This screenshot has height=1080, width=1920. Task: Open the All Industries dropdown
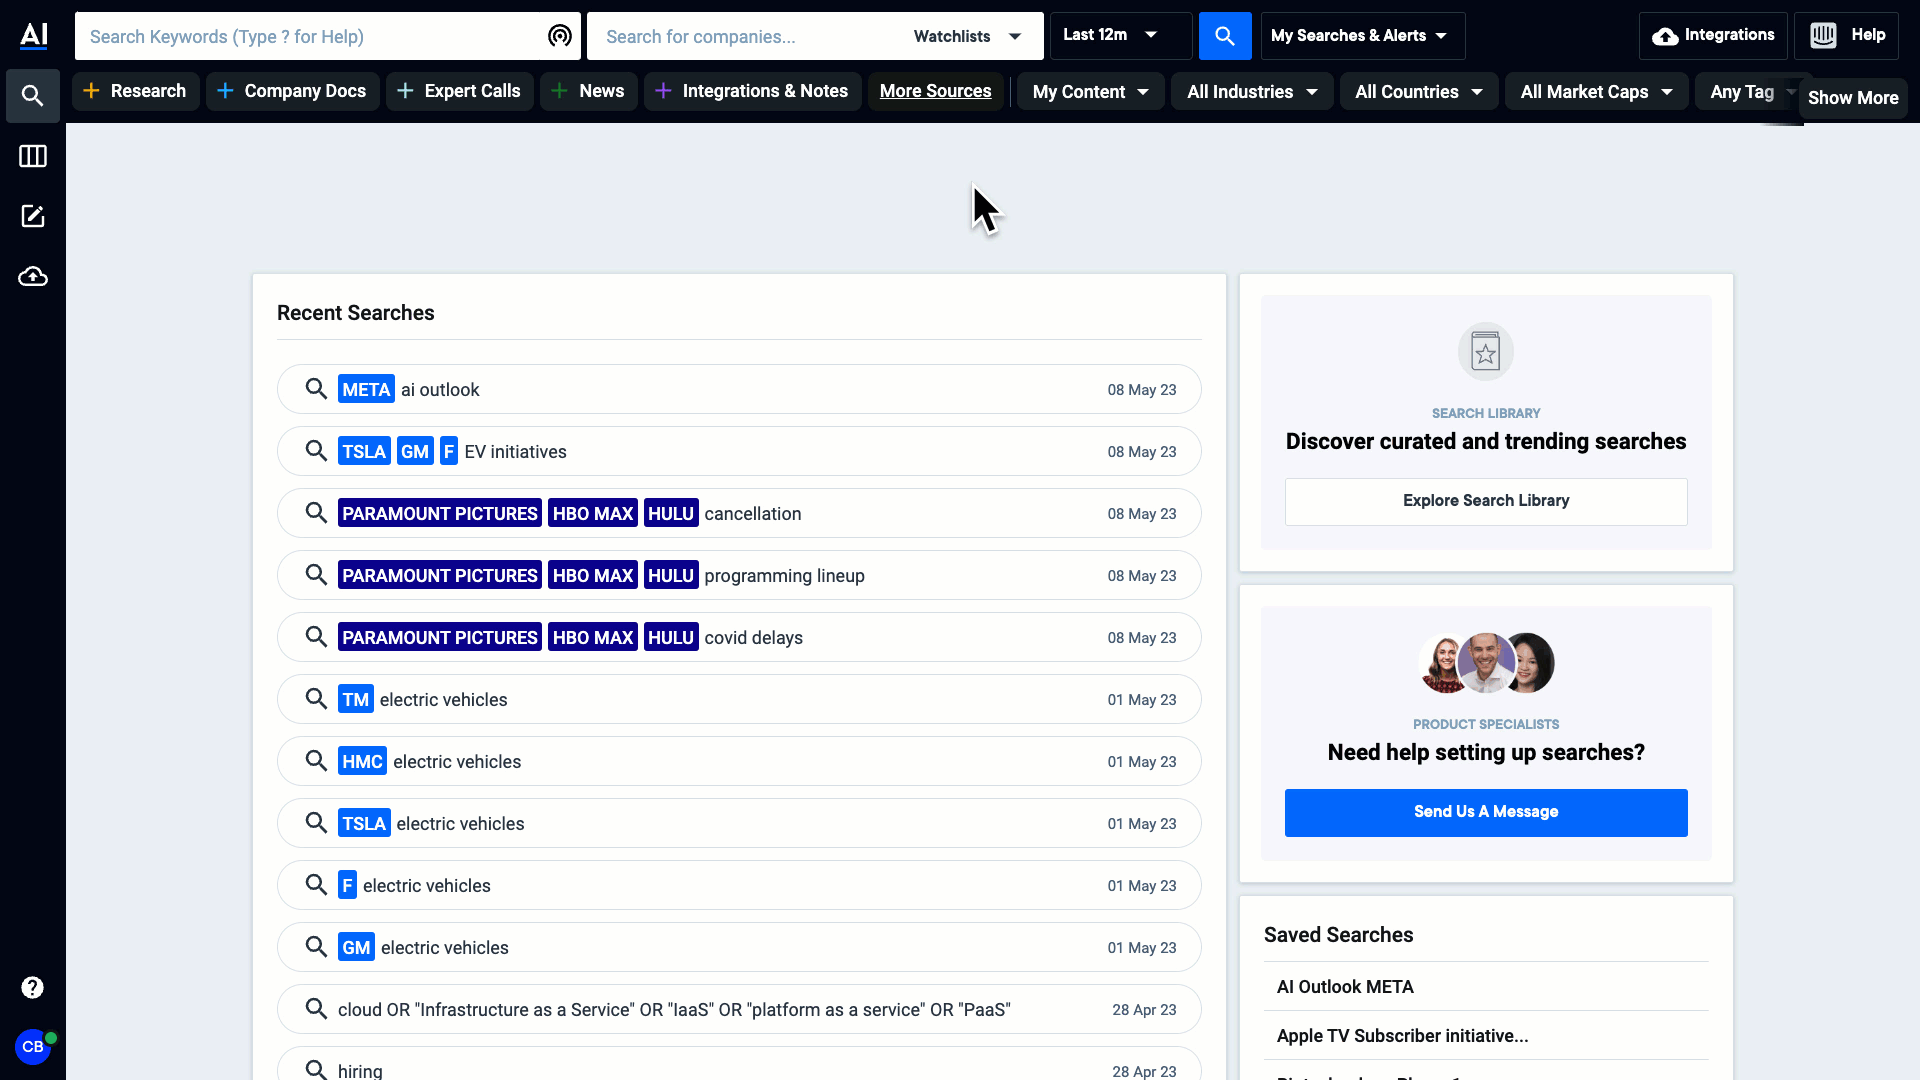(x=1253, y=92)
